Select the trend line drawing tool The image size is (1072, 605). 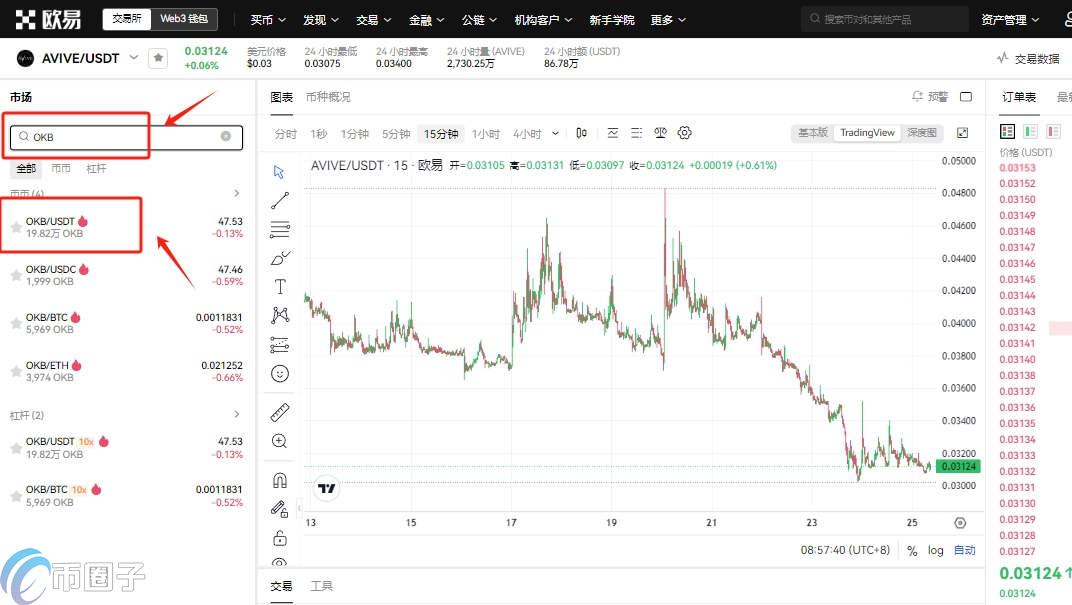(279, 199)
